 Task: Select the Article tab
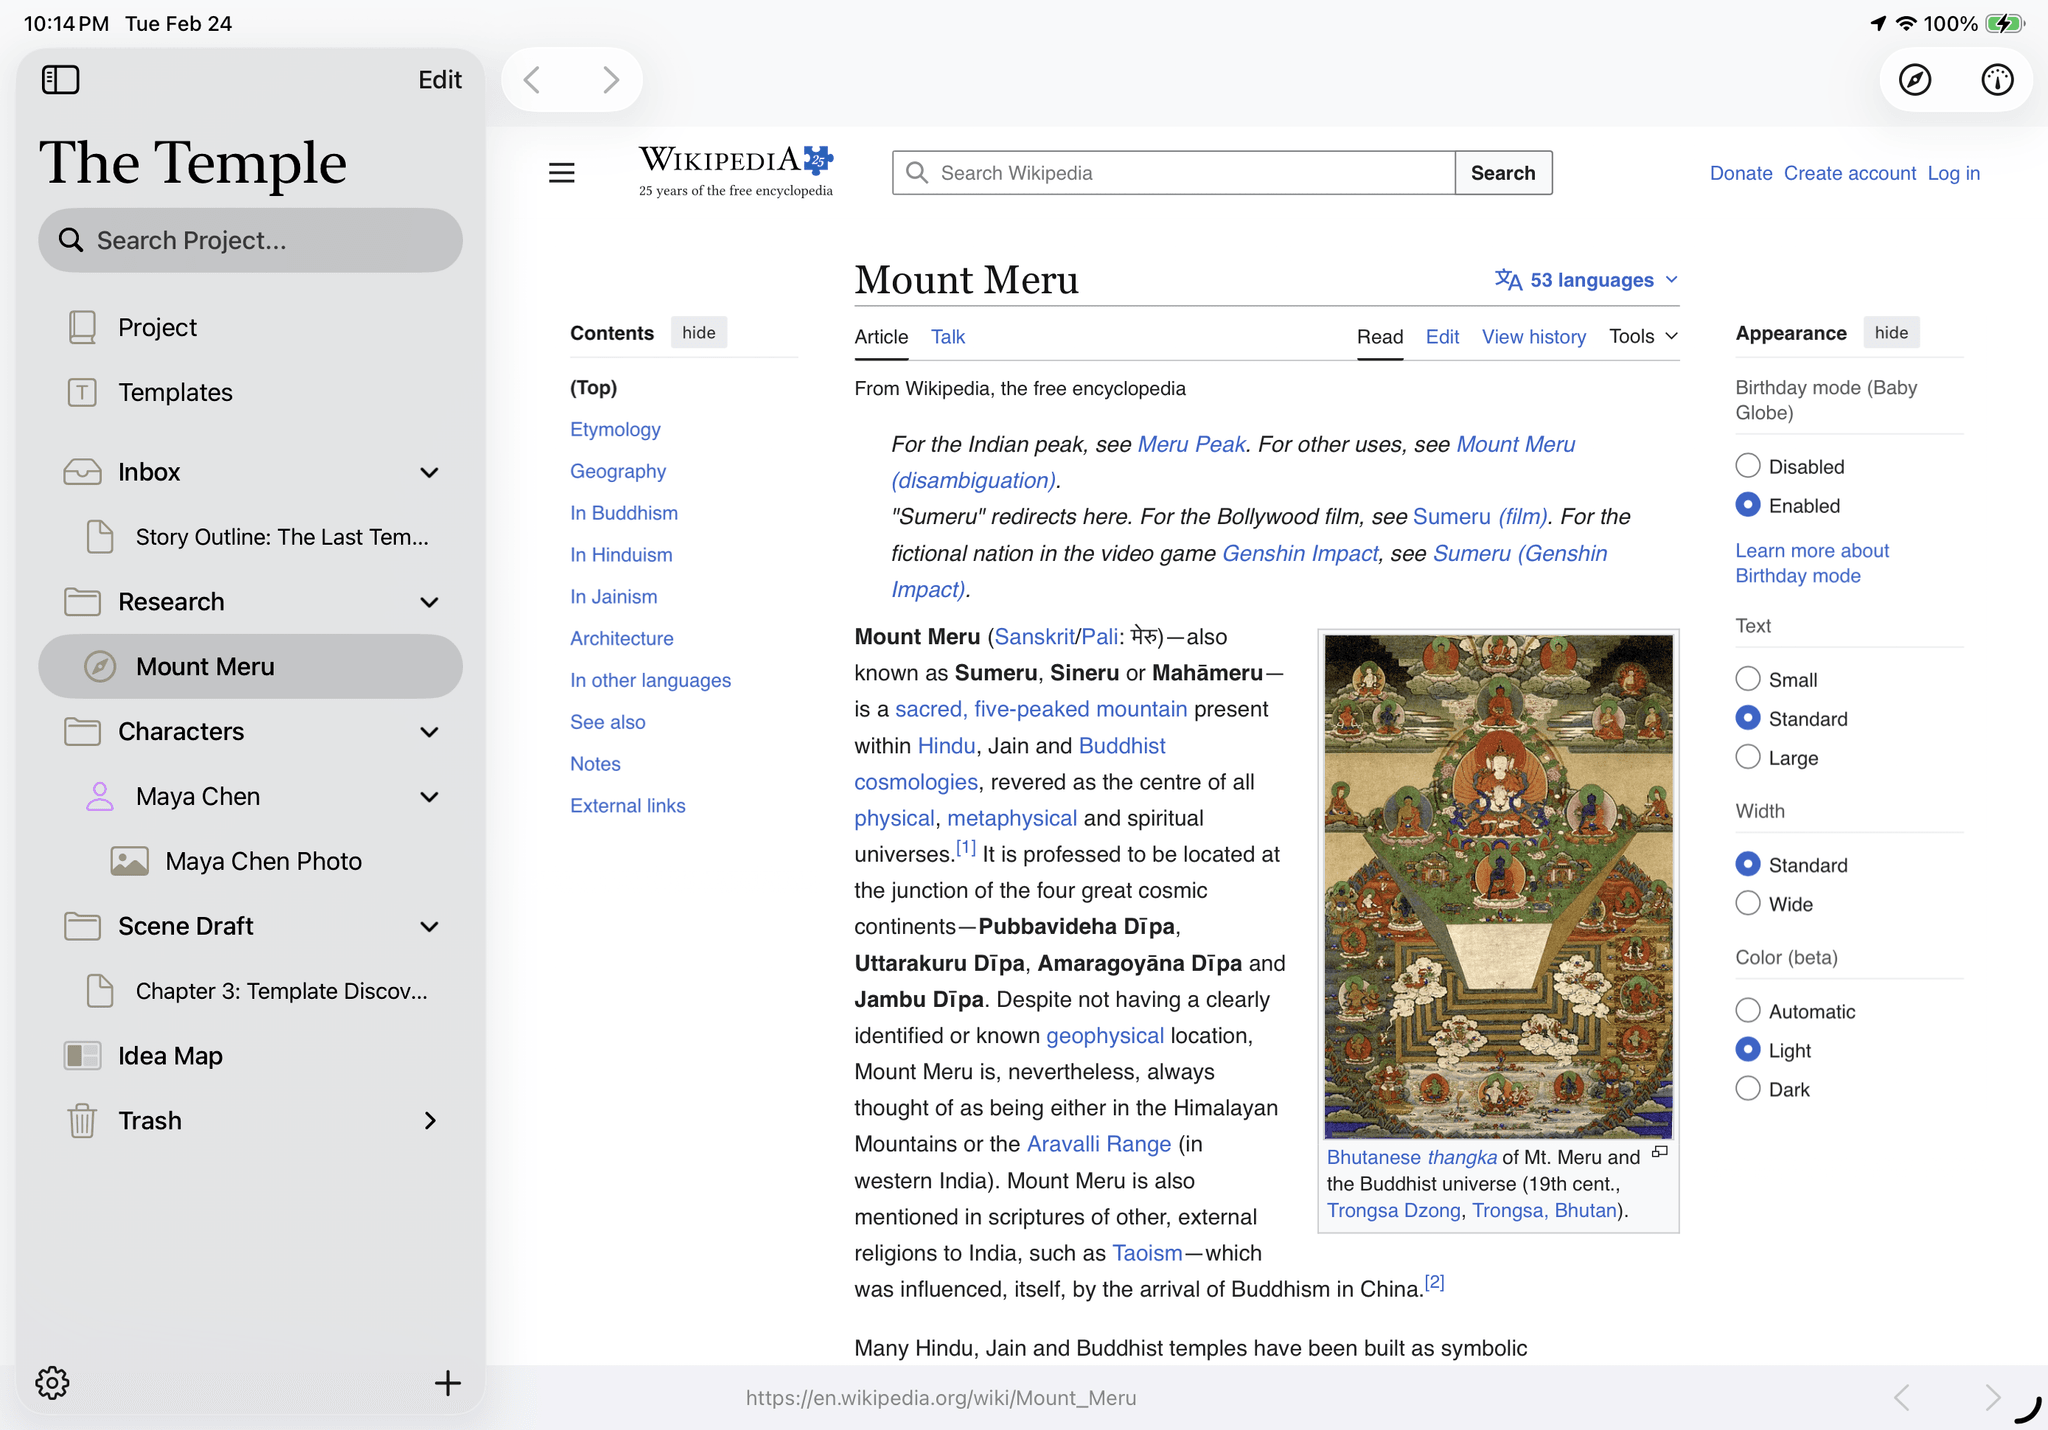[881, 337]
